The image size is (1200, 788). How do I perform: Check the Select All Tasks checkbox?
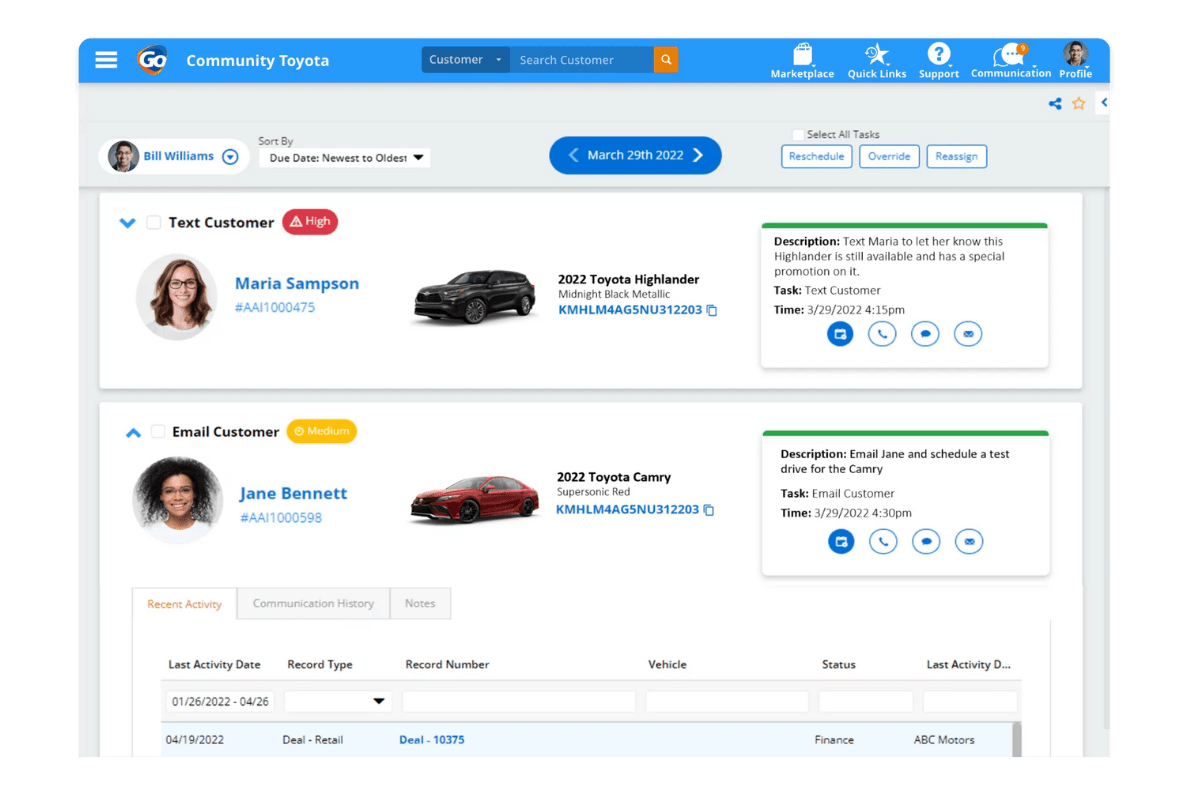(798, 134)
